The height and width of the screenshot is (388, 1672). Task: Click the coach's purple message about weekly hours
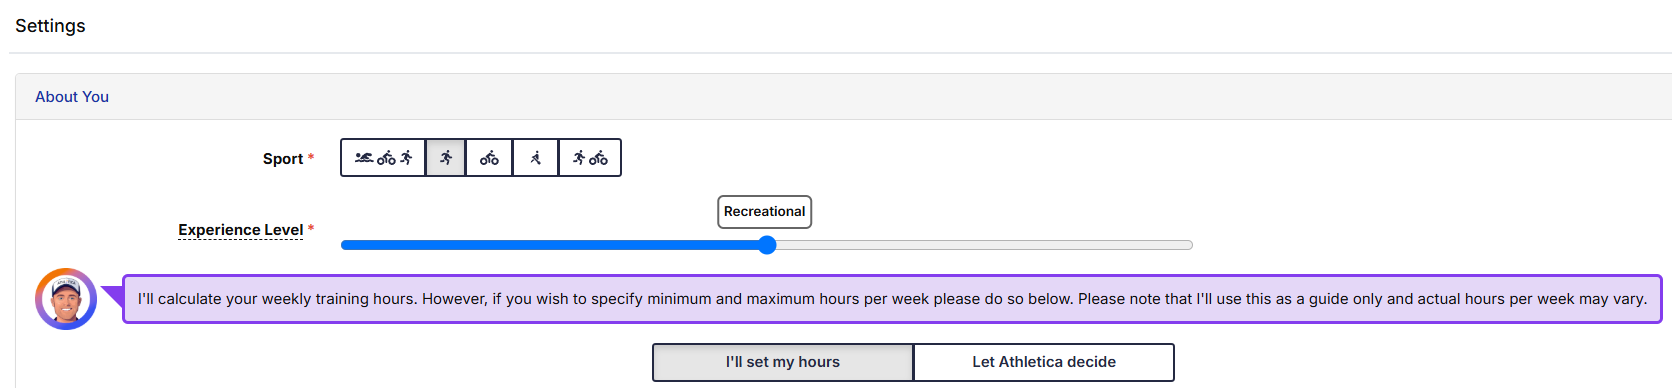(x=892, y=299)
